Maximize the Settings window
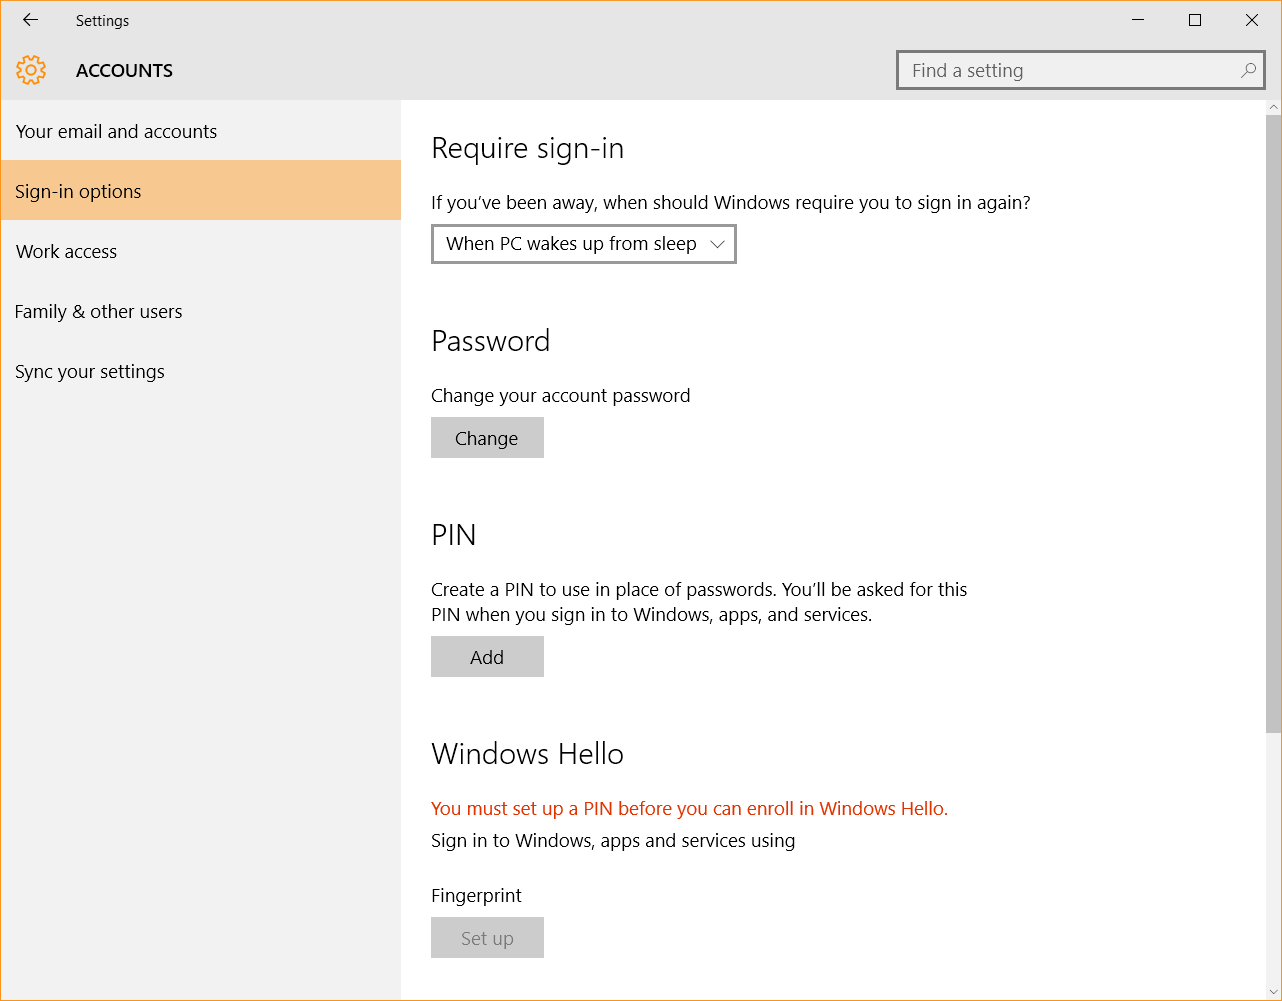Viewport: 1282px width, 1001px height. point(1195,20)
